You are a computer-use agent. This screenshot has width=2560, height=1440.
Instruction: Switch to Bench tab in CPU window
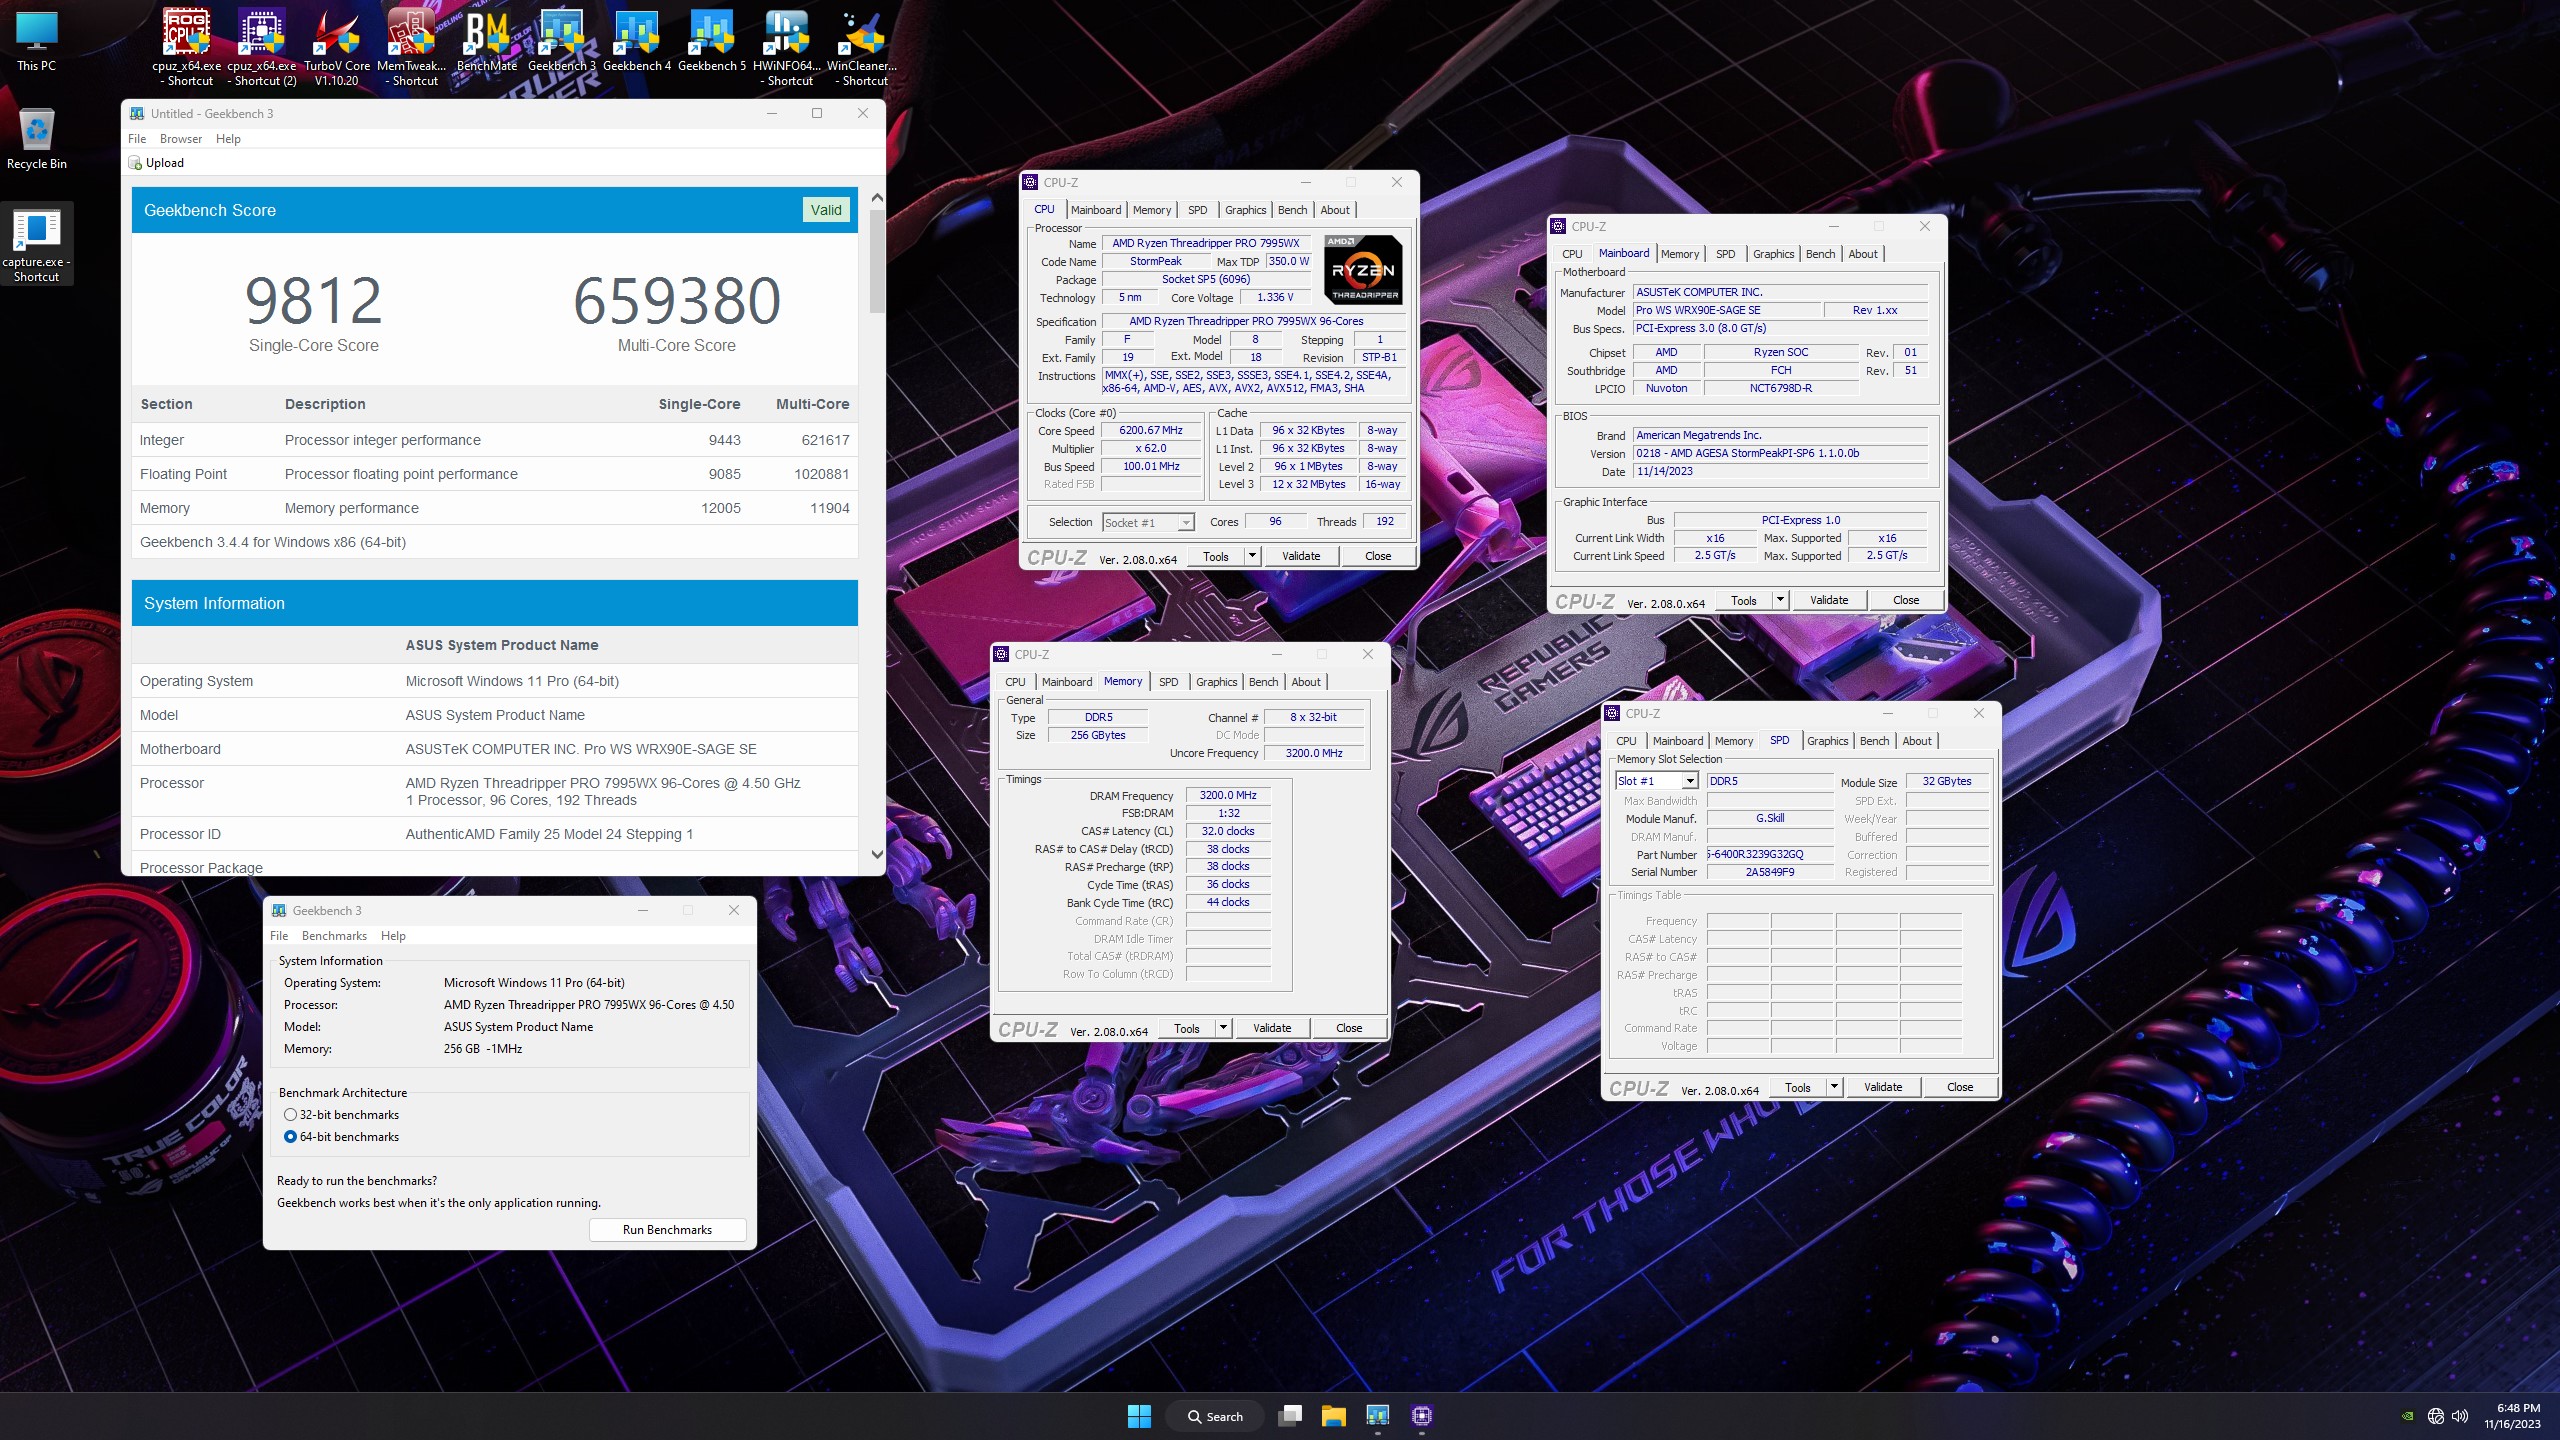click(1292, 210)
